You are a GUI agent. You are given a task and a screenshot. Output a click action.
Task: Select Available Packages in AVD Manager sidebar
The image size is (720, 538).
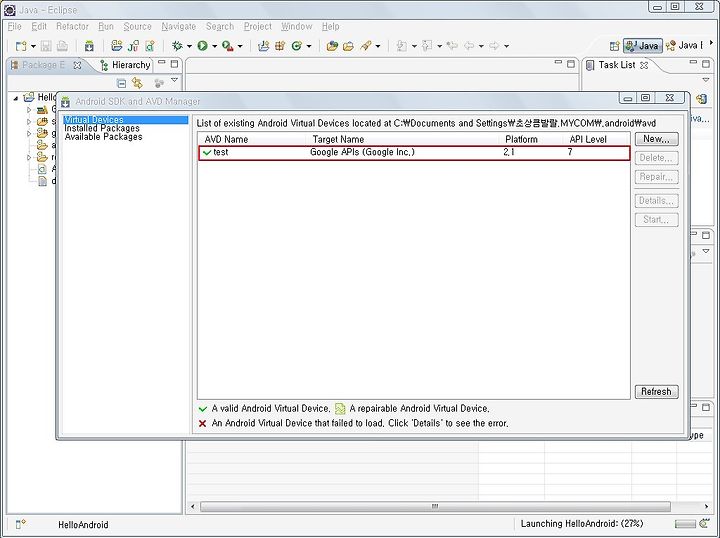[103, 137]
